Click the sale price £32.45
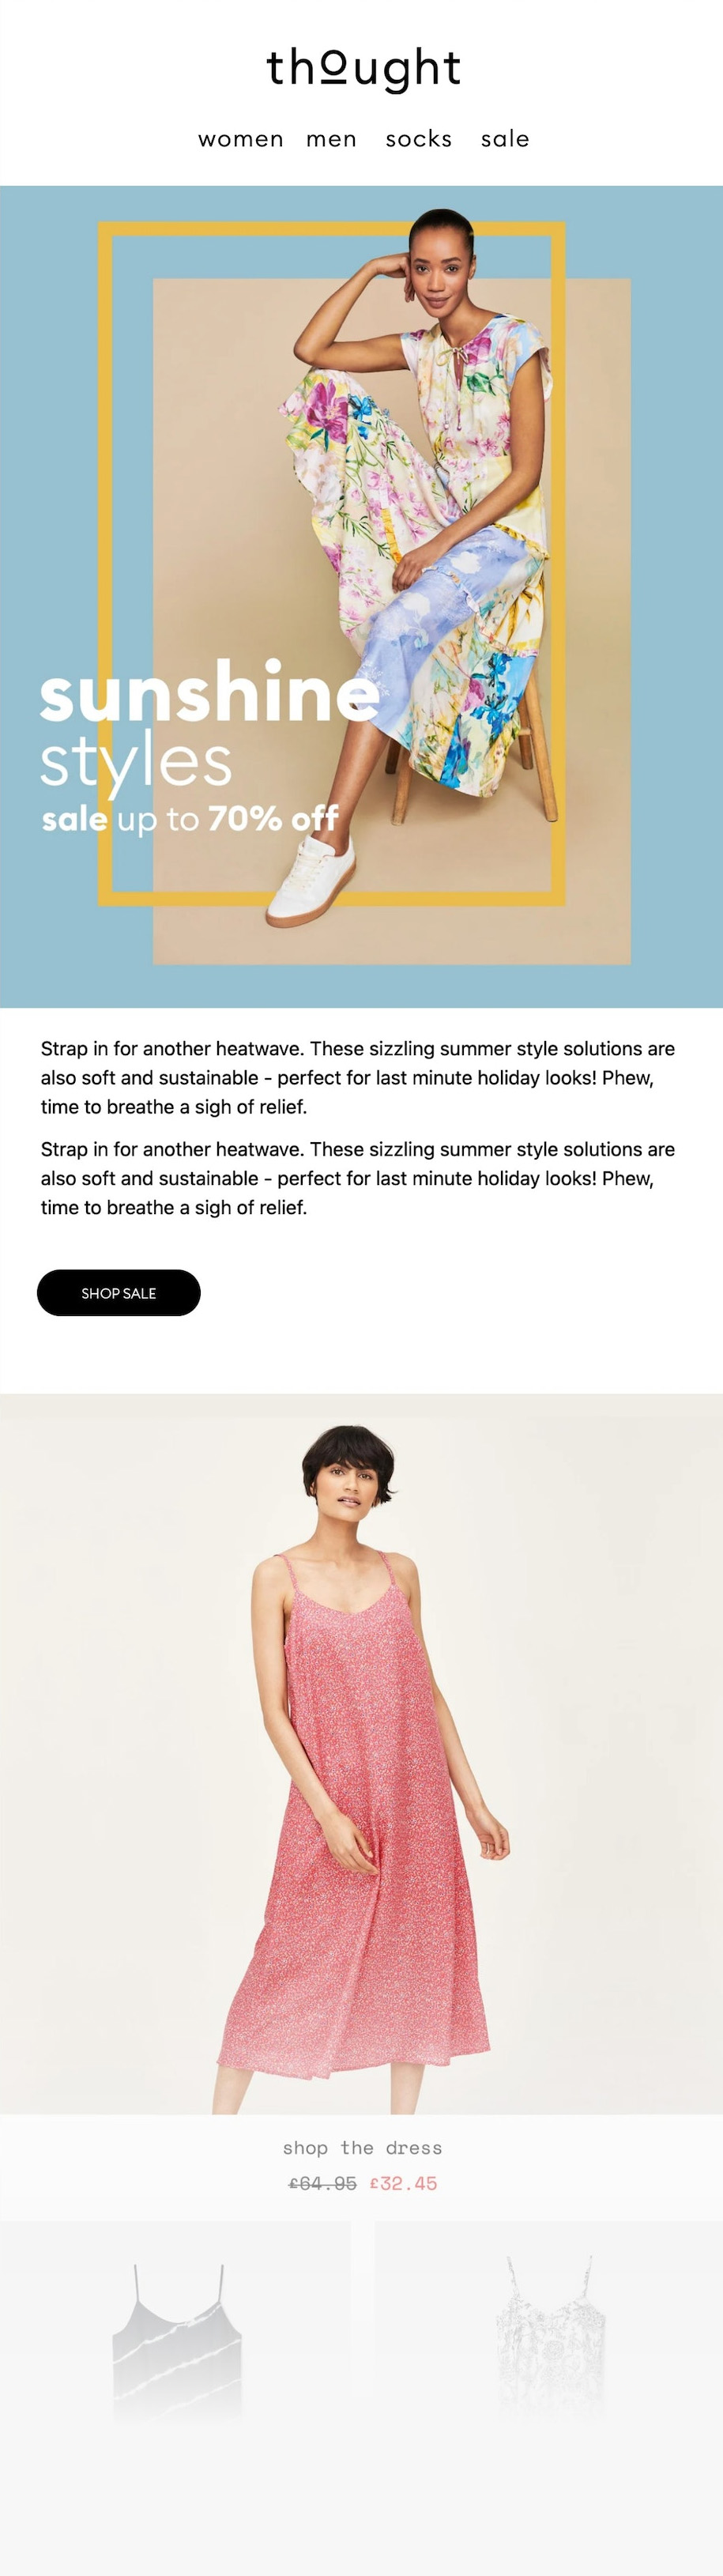This screenshot has width=723, height=2576. [404, 2183]
